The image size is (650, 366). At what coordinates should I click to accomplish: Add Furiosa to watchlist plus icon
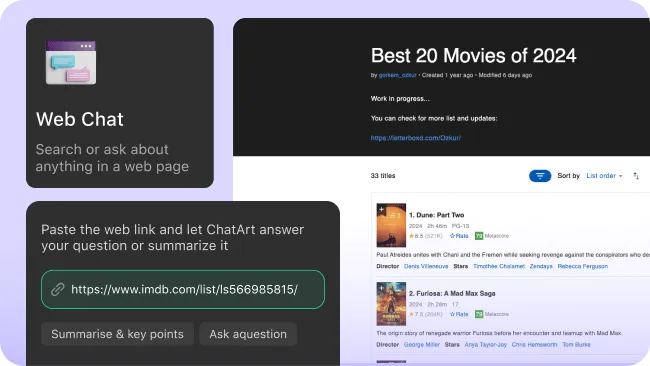[381, 287]
